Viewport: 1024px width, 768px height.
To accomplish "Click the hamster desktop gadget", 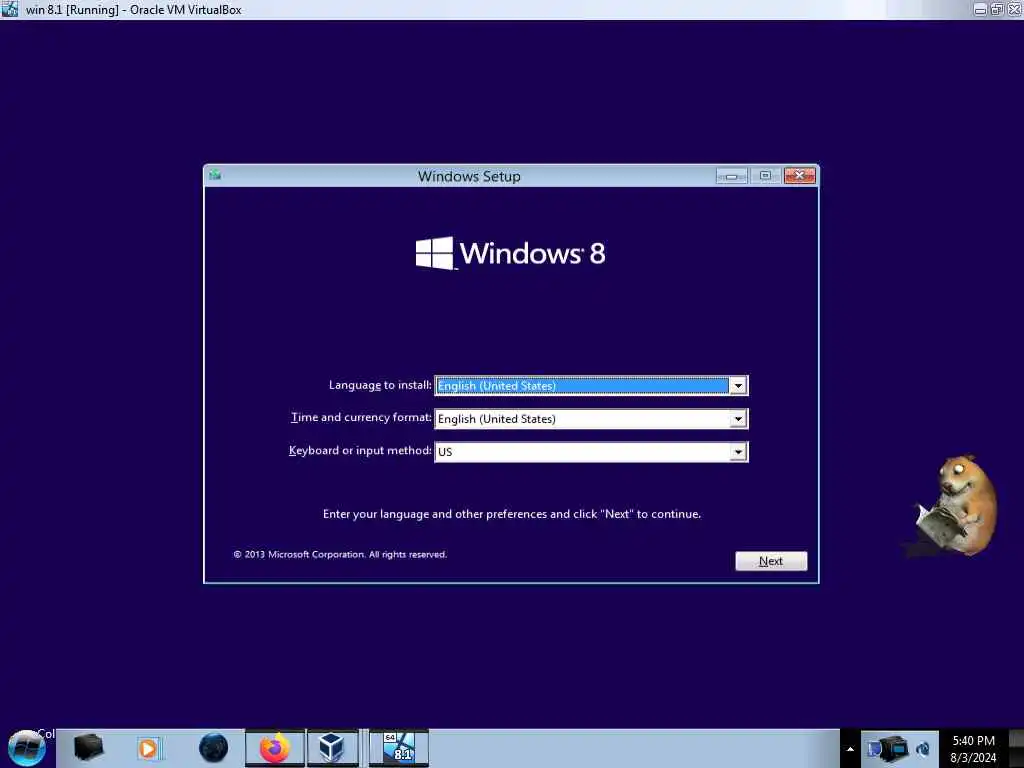I will [x=955, y=506].
